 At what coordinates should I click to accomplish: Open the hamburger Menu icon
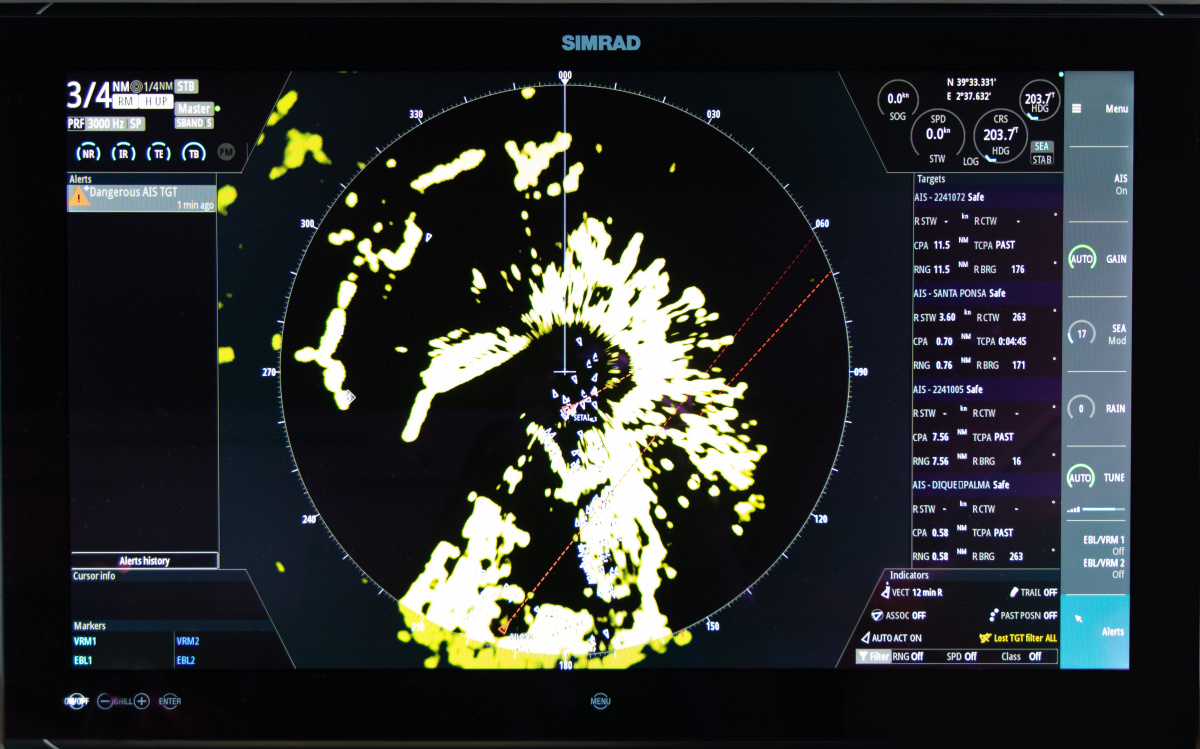click(x=1076, y=109)
